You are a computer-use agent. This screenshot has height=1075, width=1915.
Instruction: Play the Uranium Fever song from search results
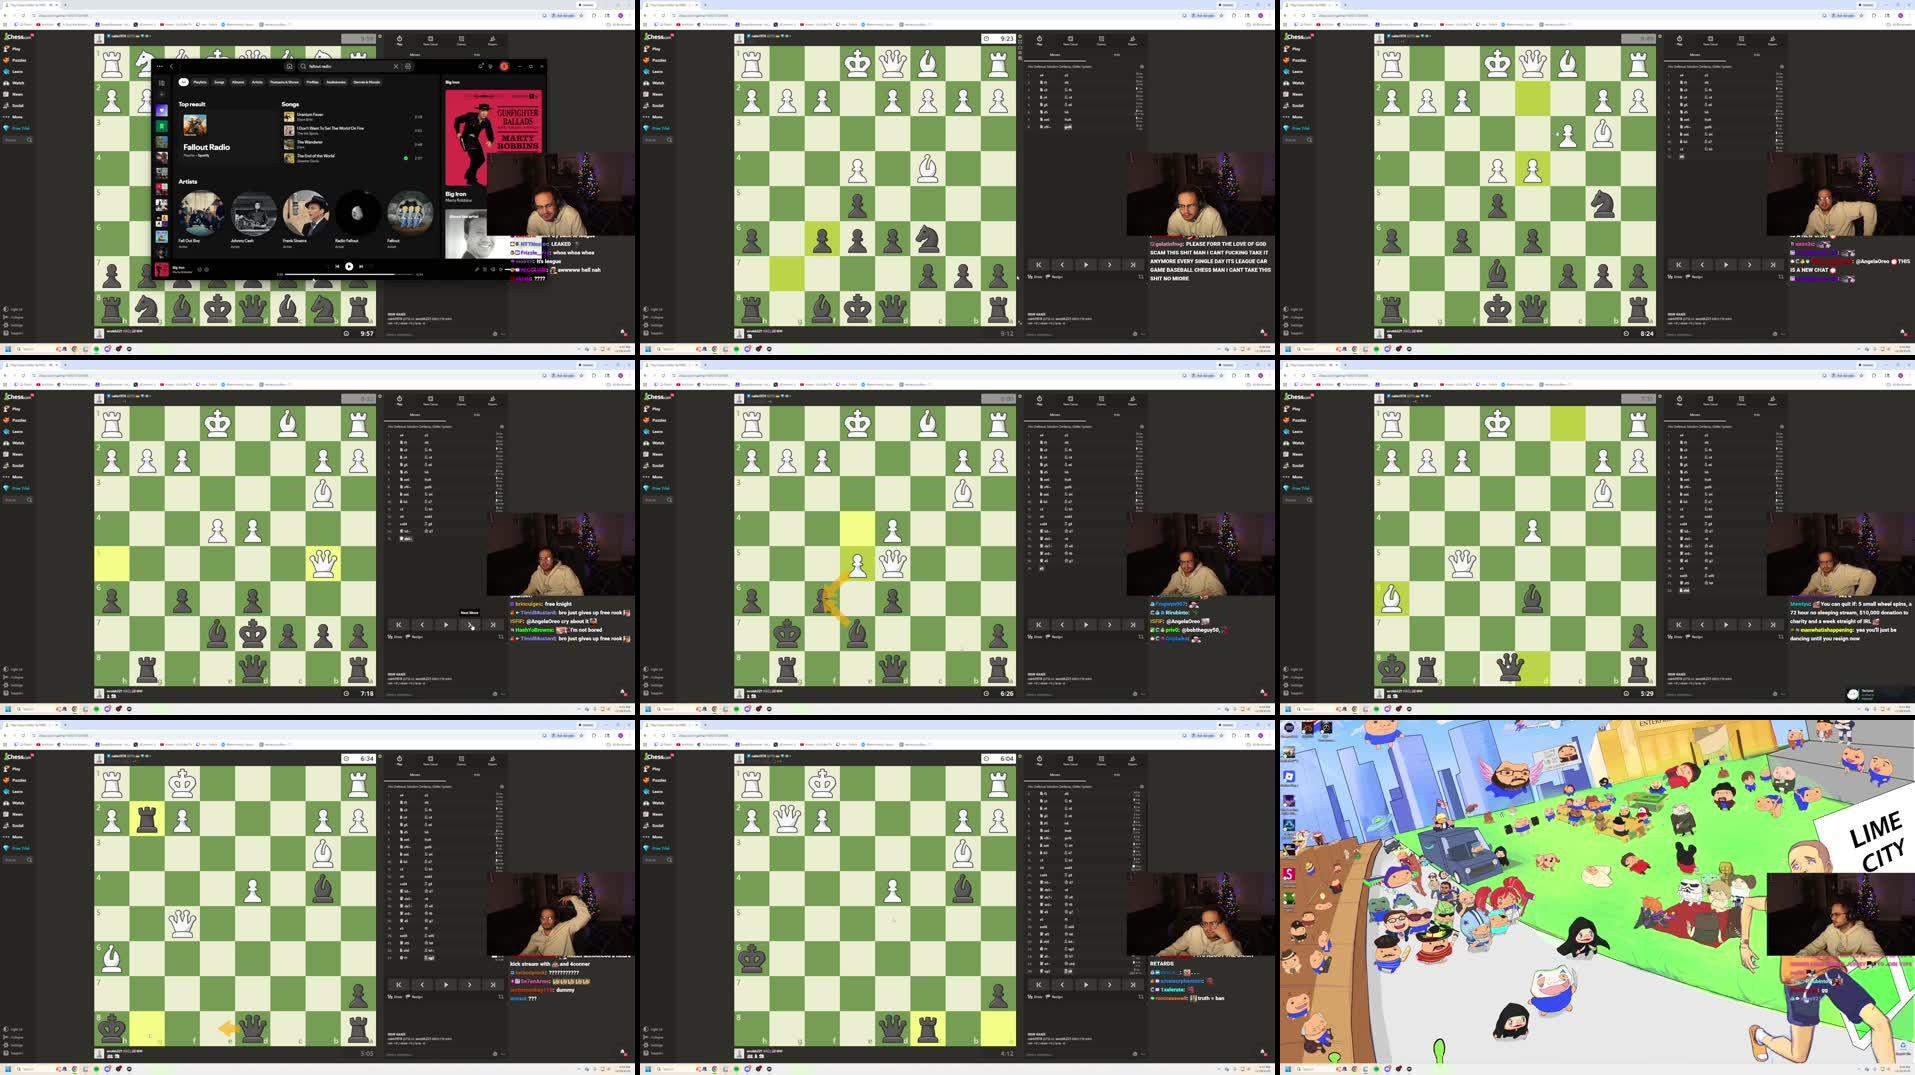click(x=310, y=116)
